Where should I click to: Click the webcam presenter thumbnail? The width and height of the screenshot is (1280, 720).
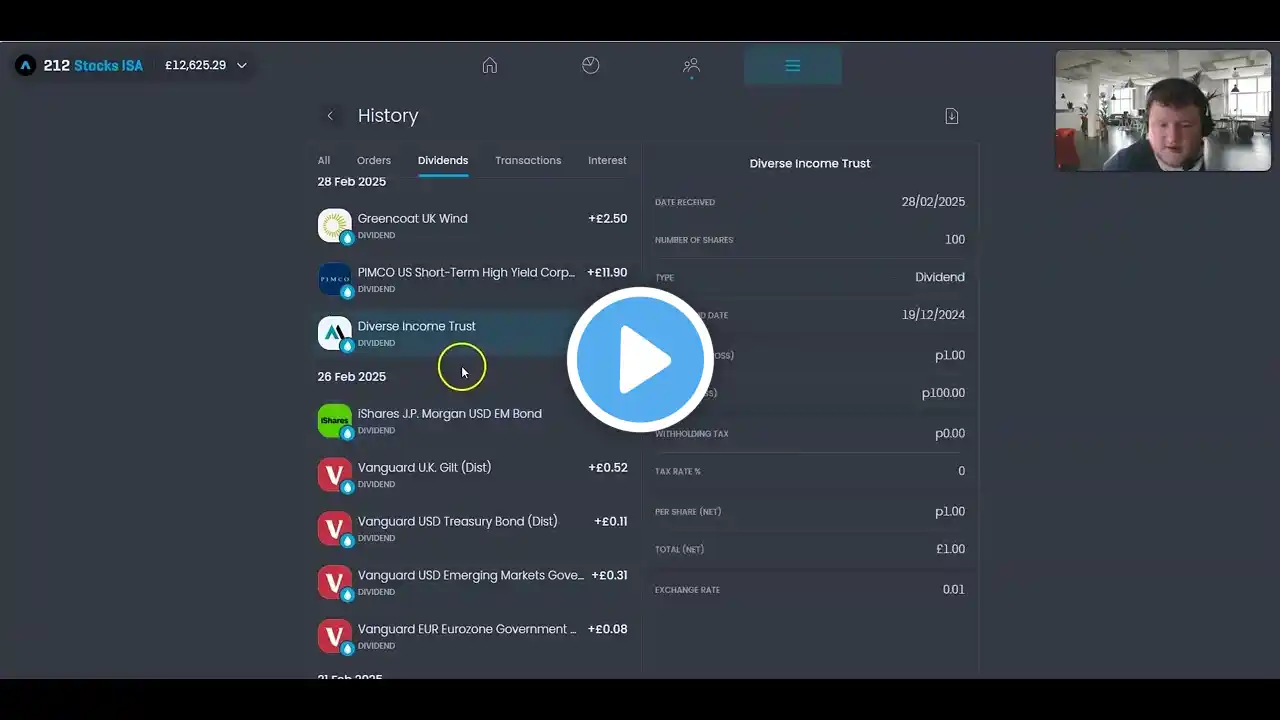1163,111
